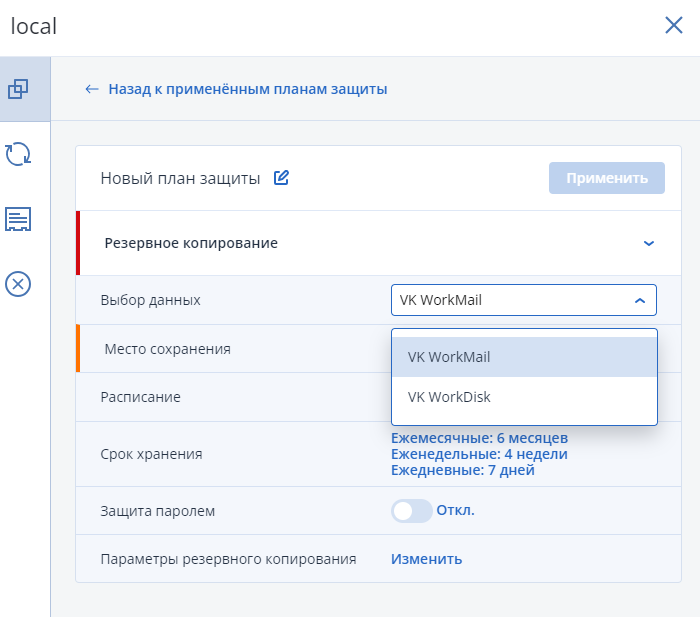Screen dimensions: 700x617
Task: Open Ежемесячные: 6 месяцев retention link
Action: pyautogui.click(x=479, y=438)
